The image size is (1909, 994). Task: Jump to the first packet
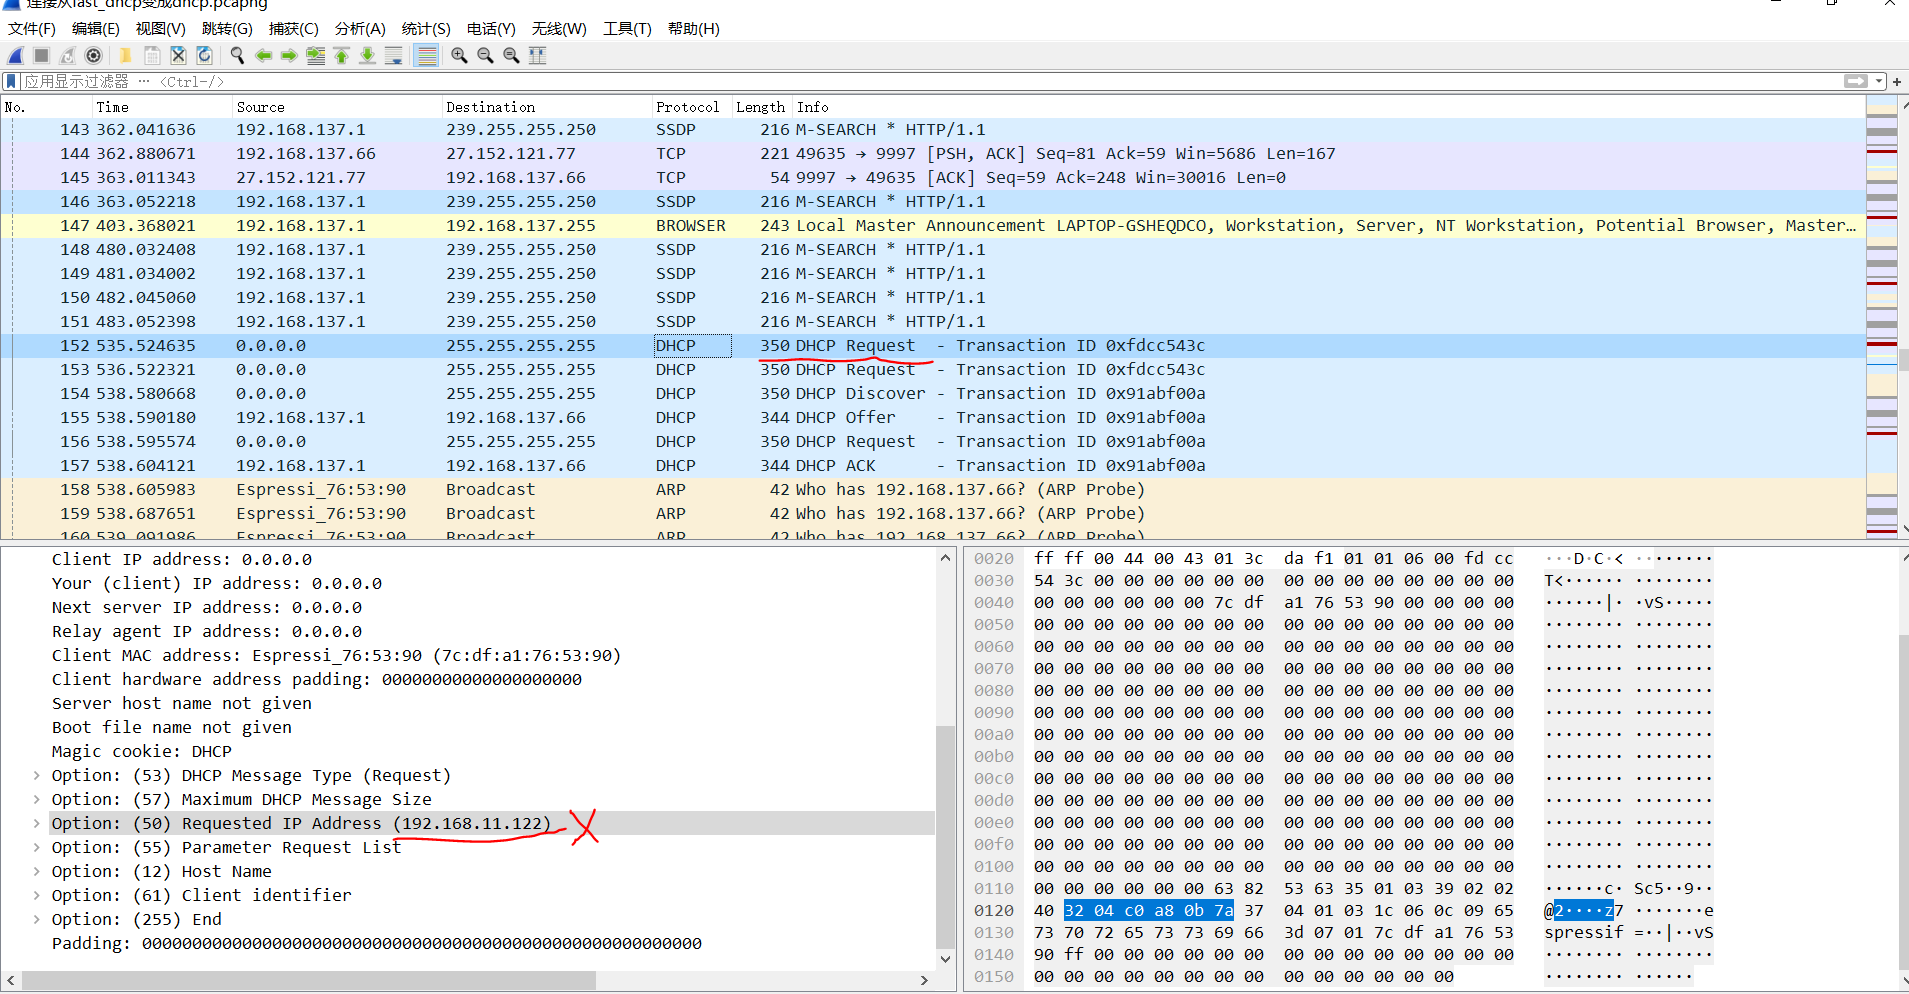point(341,56)
